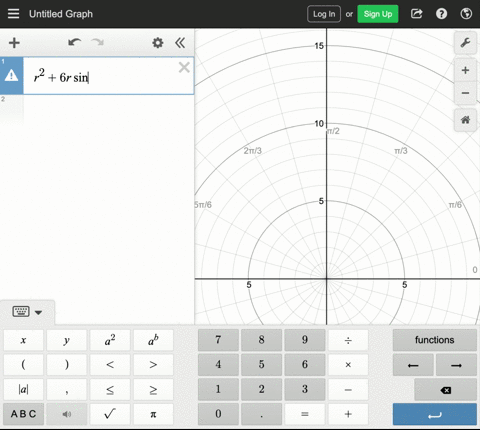Viewport: 480px width, 430px height.
Task: Undo the last action
Action: click(x=74, y=42)
